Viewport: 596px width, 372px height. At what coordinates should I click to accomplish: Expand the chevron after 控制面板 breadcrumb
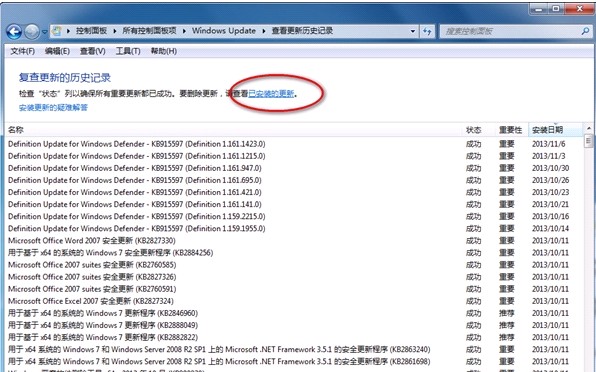(x=114, y=31)
